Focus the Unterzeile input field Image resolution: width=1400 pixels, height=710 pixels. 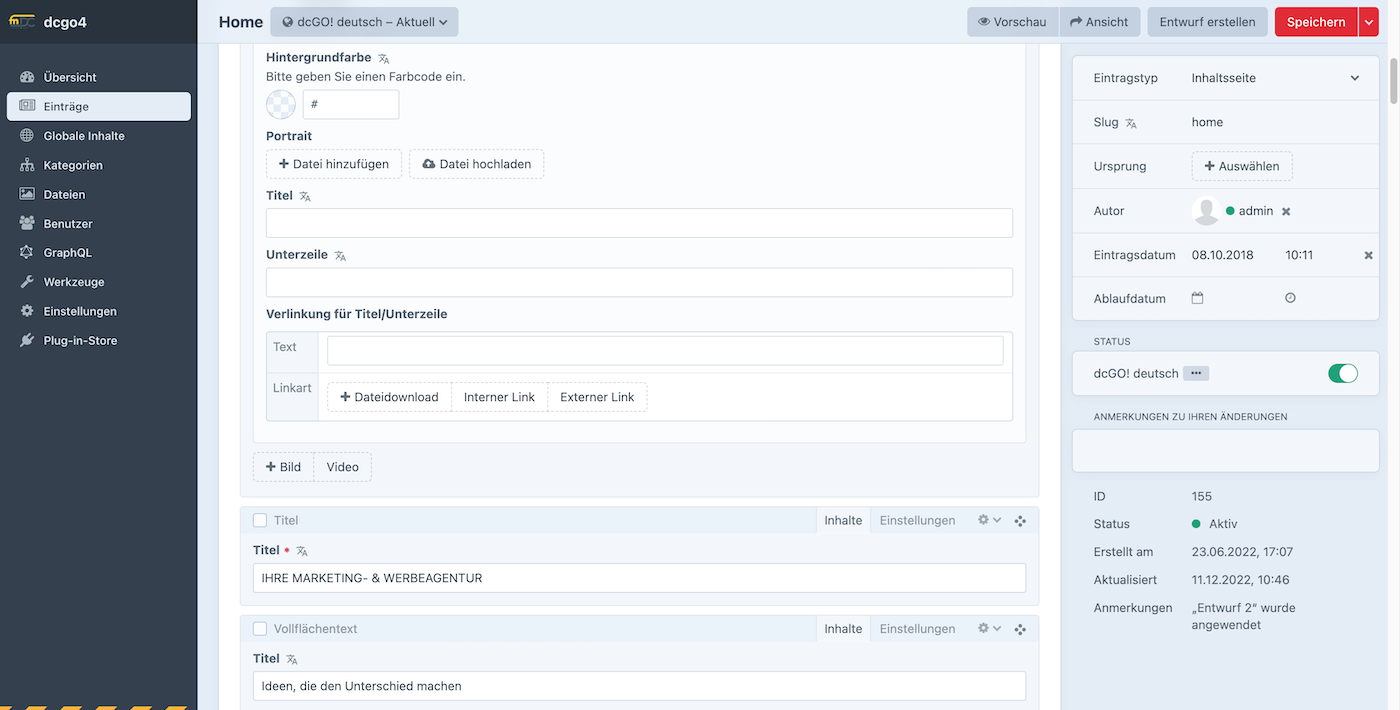639,282
